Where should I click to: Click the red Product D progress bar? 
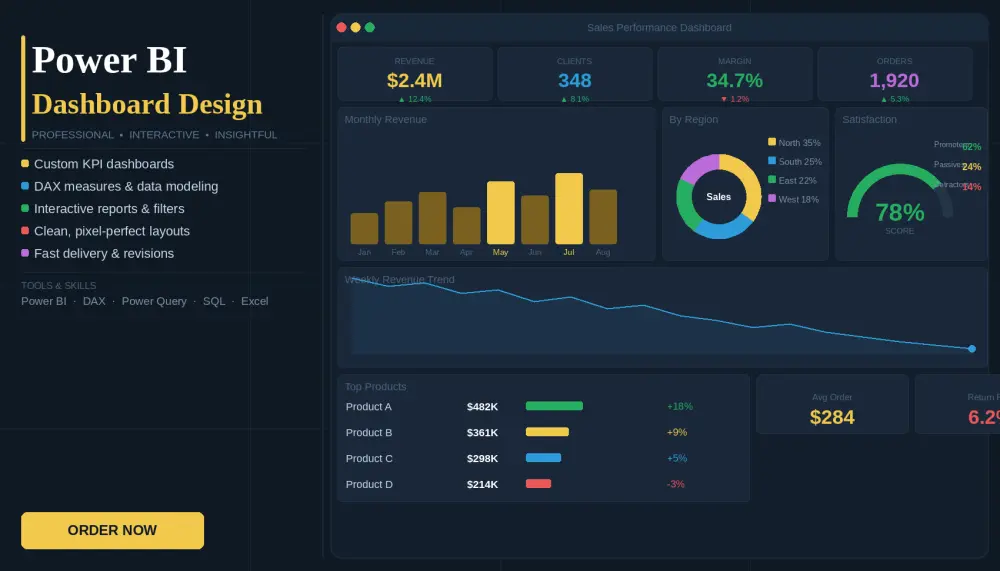pos(538,484)
